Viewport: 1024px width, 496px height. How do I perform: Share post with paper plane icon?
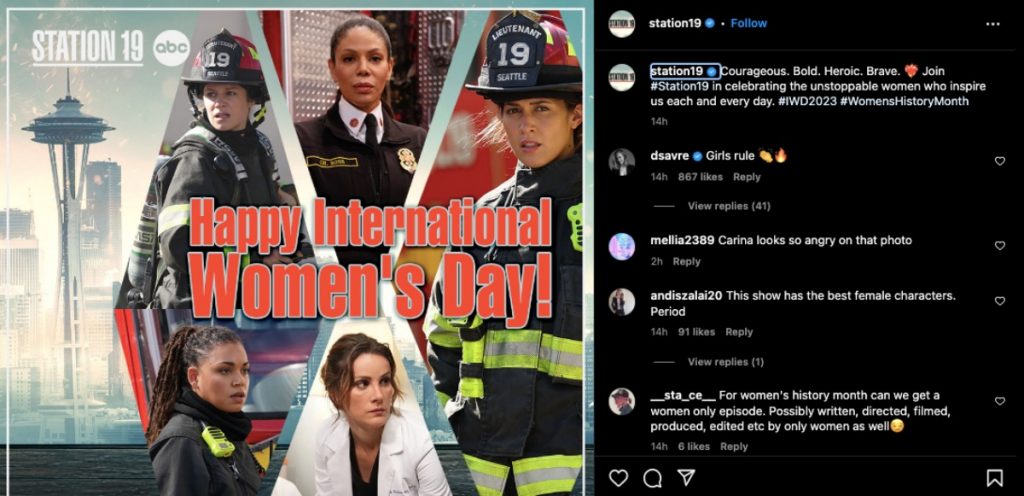coord(686,478)
